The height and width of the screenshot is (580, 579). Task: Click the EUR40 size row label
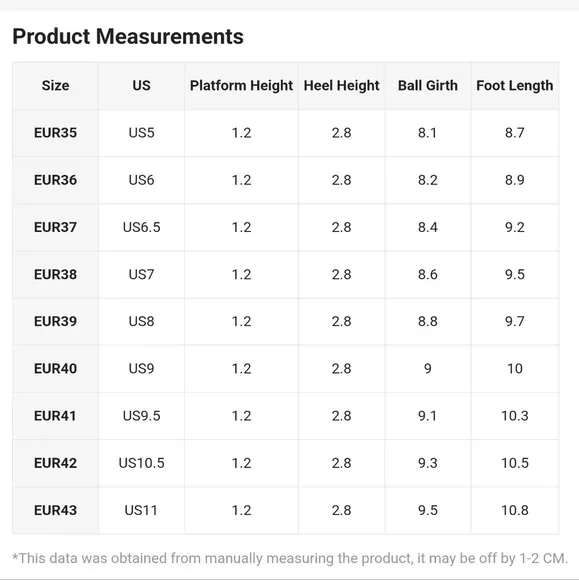tap(55, 369)
